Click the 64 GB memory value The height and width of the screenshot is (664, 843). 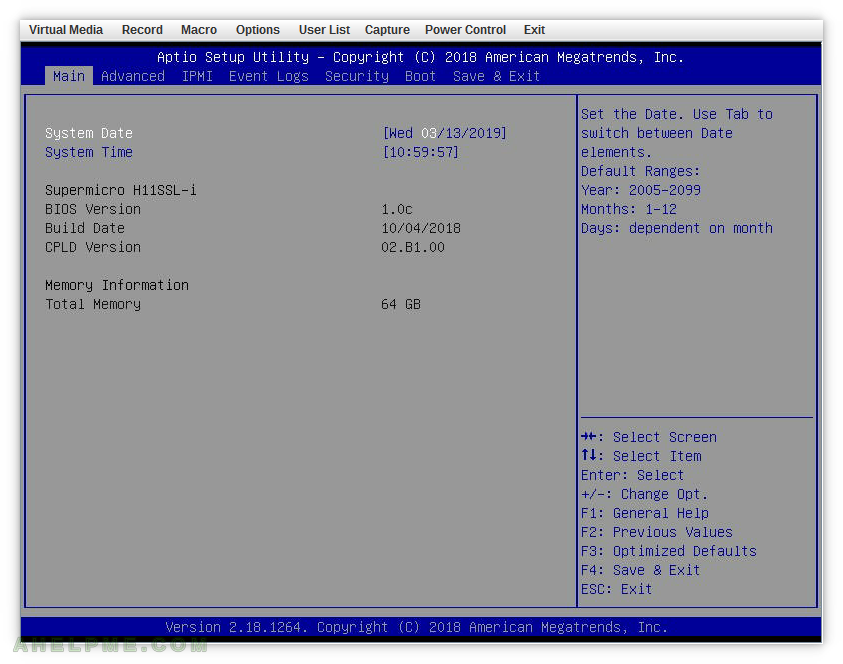pyautogui.click(x=401, y=304)
